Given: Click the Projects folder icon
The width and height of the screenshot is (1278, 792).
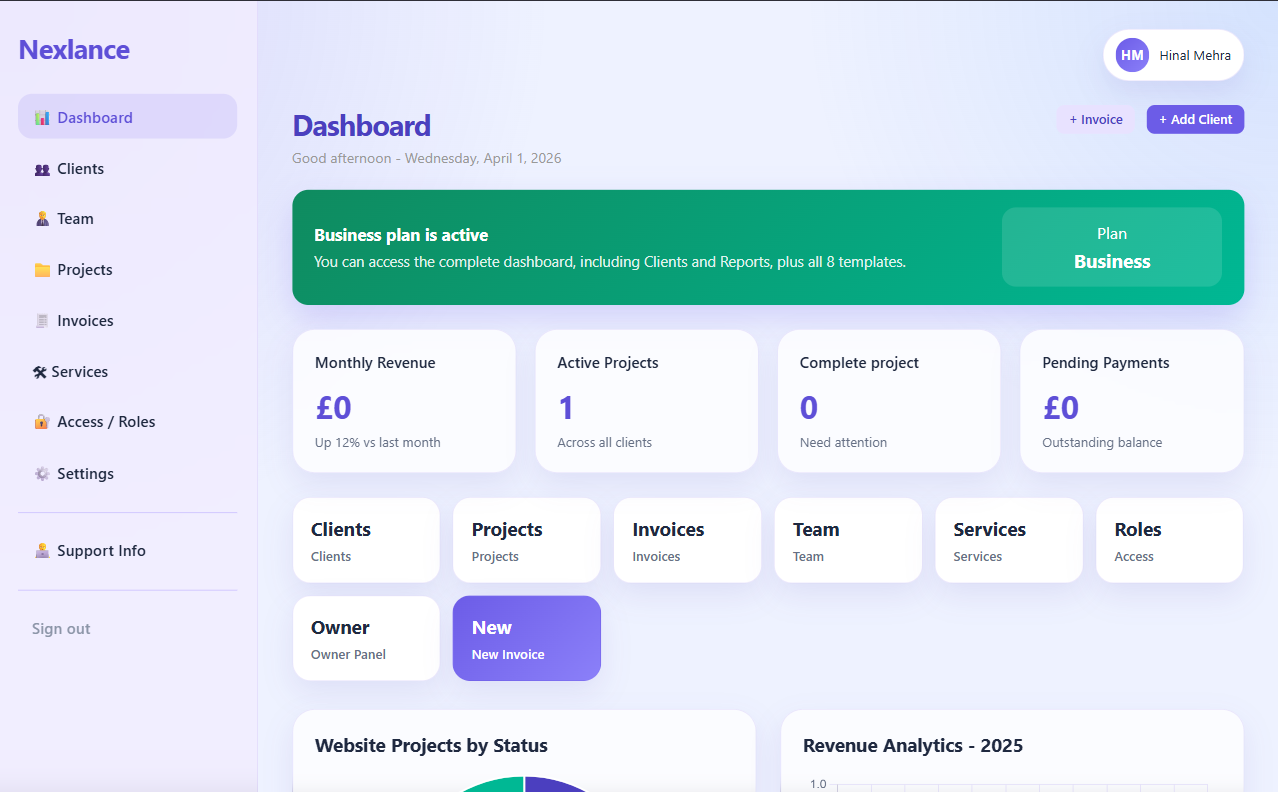Looking at the screenshot, I should point(41,269).
